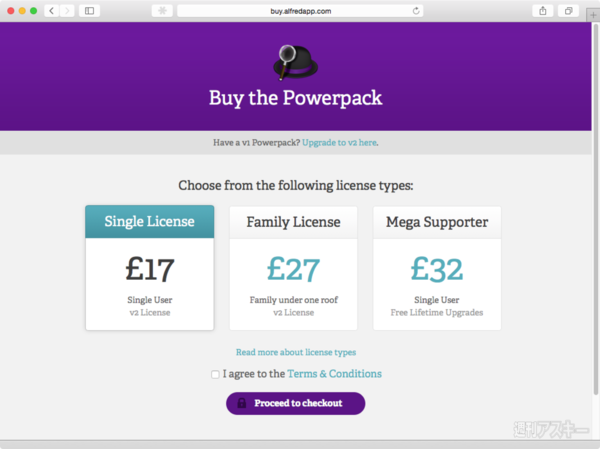
Task: Click Proceed to checkout
Action: pyautogui.click(x=295, y=403)
